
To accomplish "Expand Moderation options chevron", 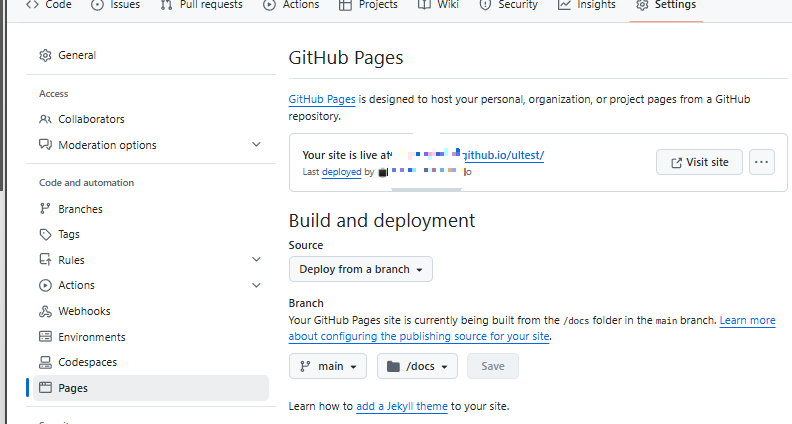I will coord(257,145).
